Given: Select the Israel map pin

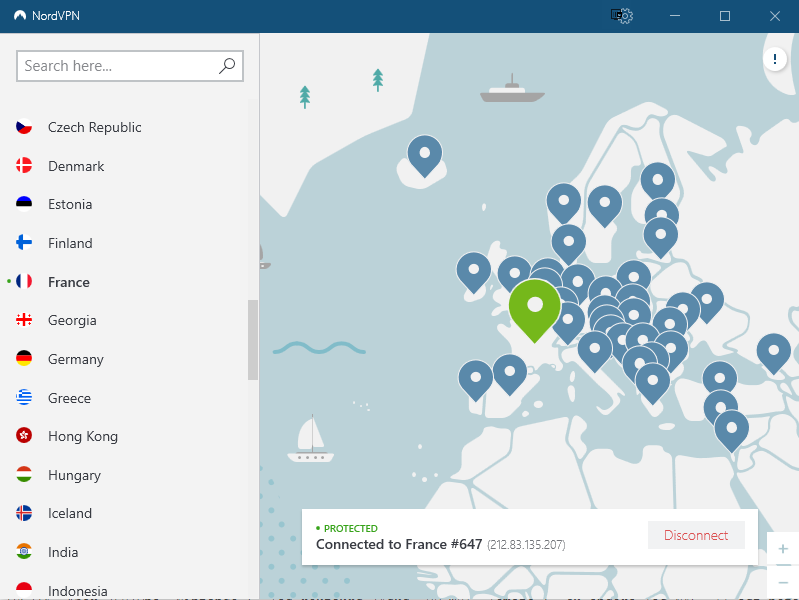Looking at the screenshot, I should click(731, 430).
